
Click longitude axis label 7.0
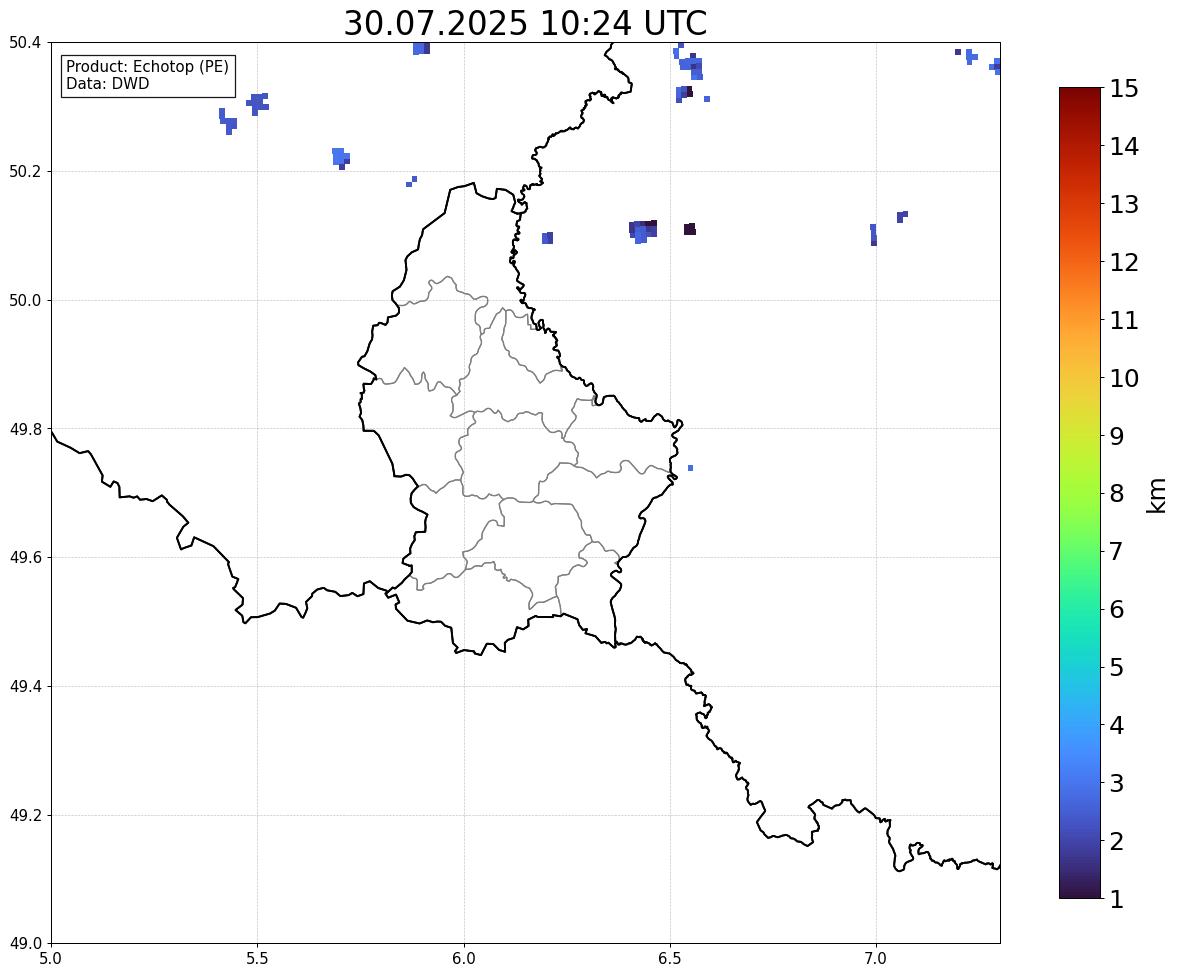(x=876, y=959)
